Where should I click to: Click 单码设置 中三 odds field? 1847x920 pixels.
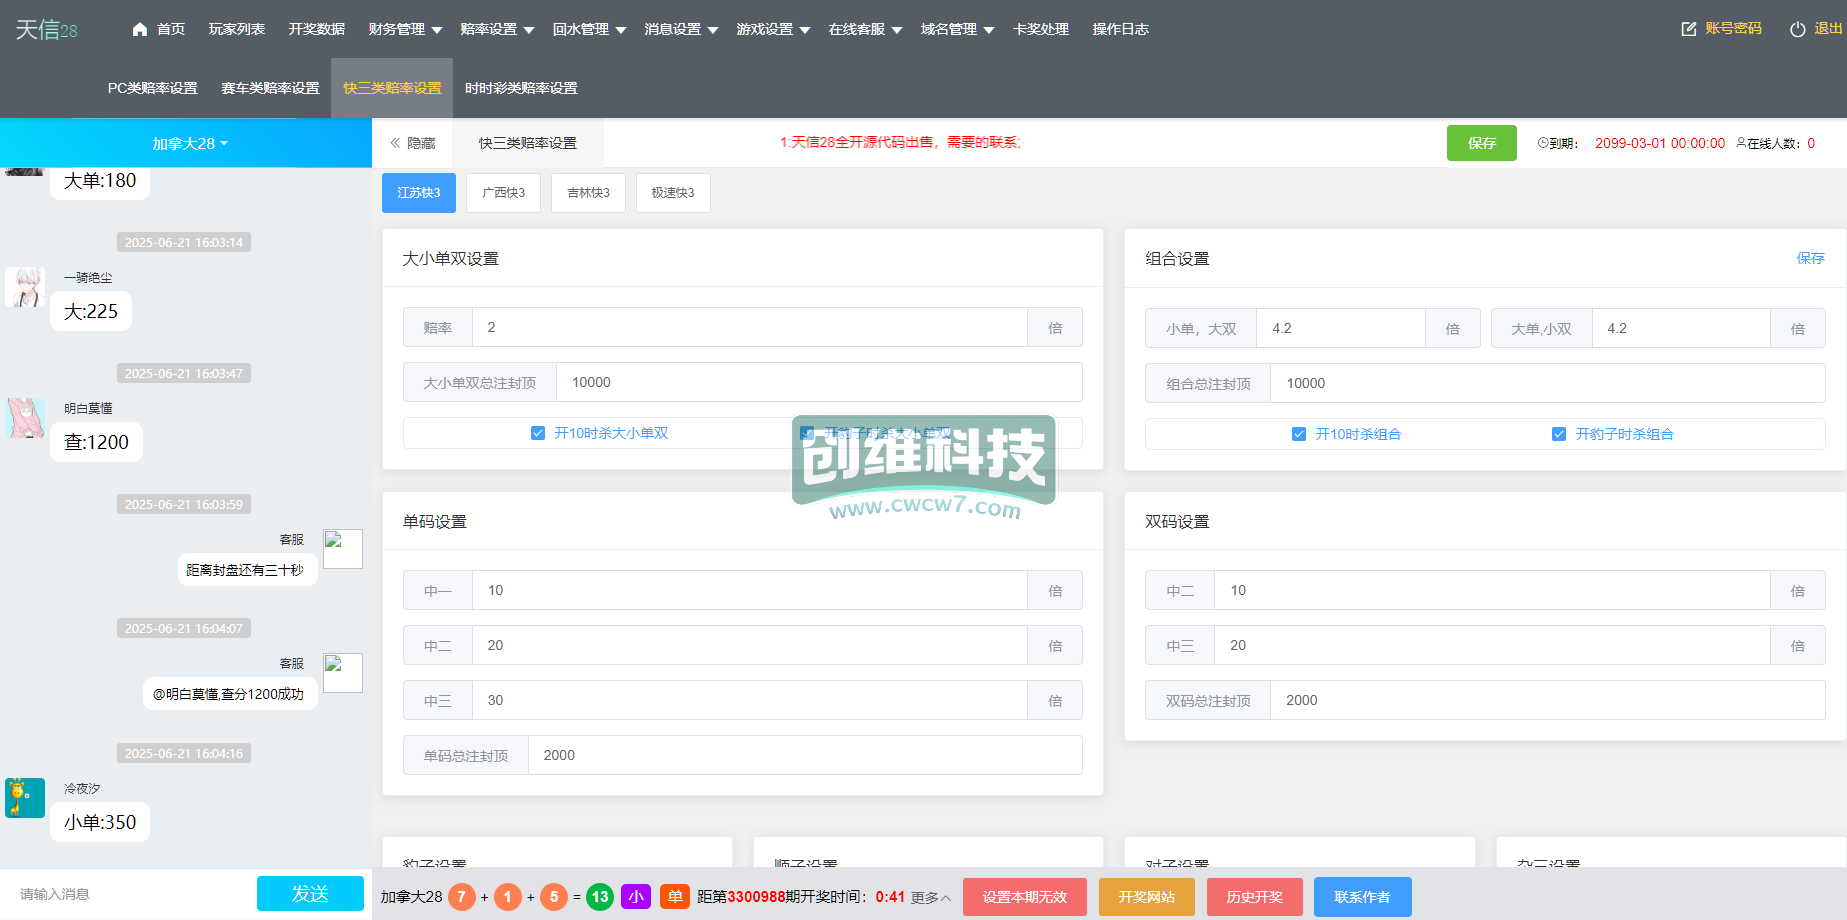tap(750, 700)
